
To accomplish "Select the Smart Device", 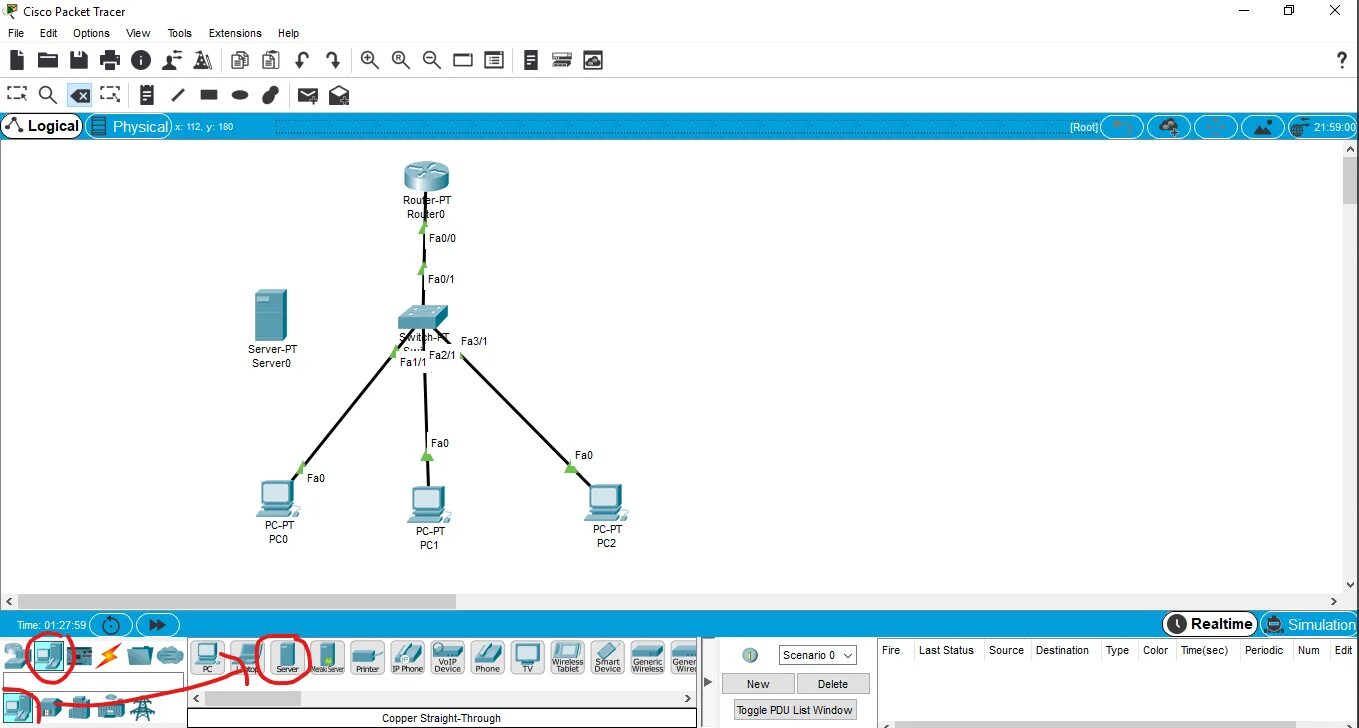I will coord(607,657).
